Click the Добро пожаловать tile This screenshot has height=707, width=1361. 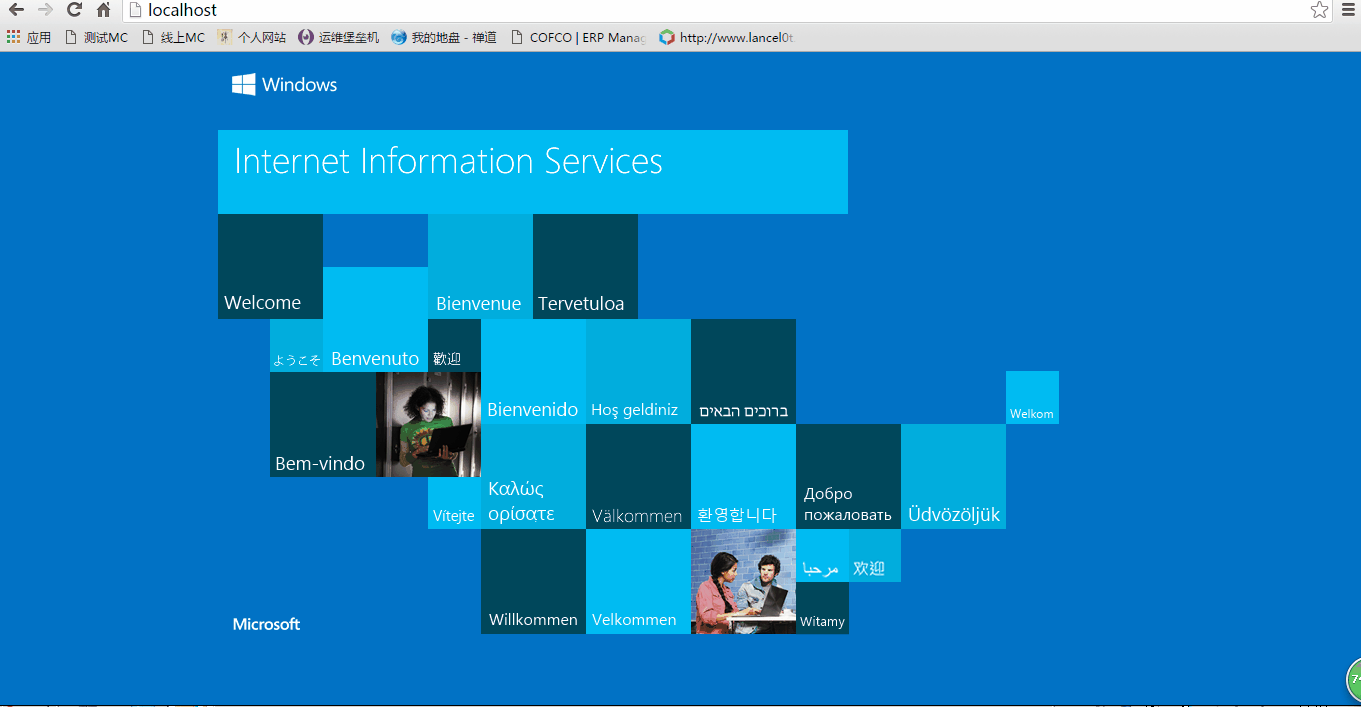(848, 476)
